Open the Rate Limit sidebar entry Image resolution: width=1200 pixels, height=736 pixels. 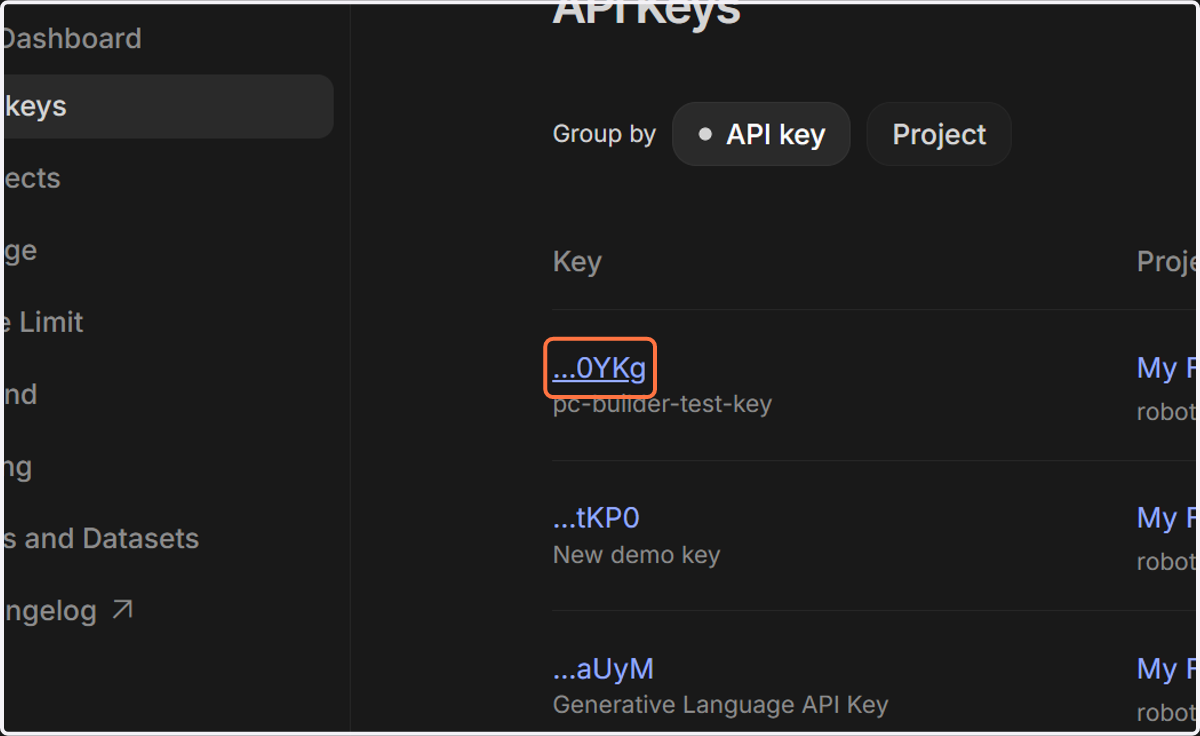coord(43,322)
